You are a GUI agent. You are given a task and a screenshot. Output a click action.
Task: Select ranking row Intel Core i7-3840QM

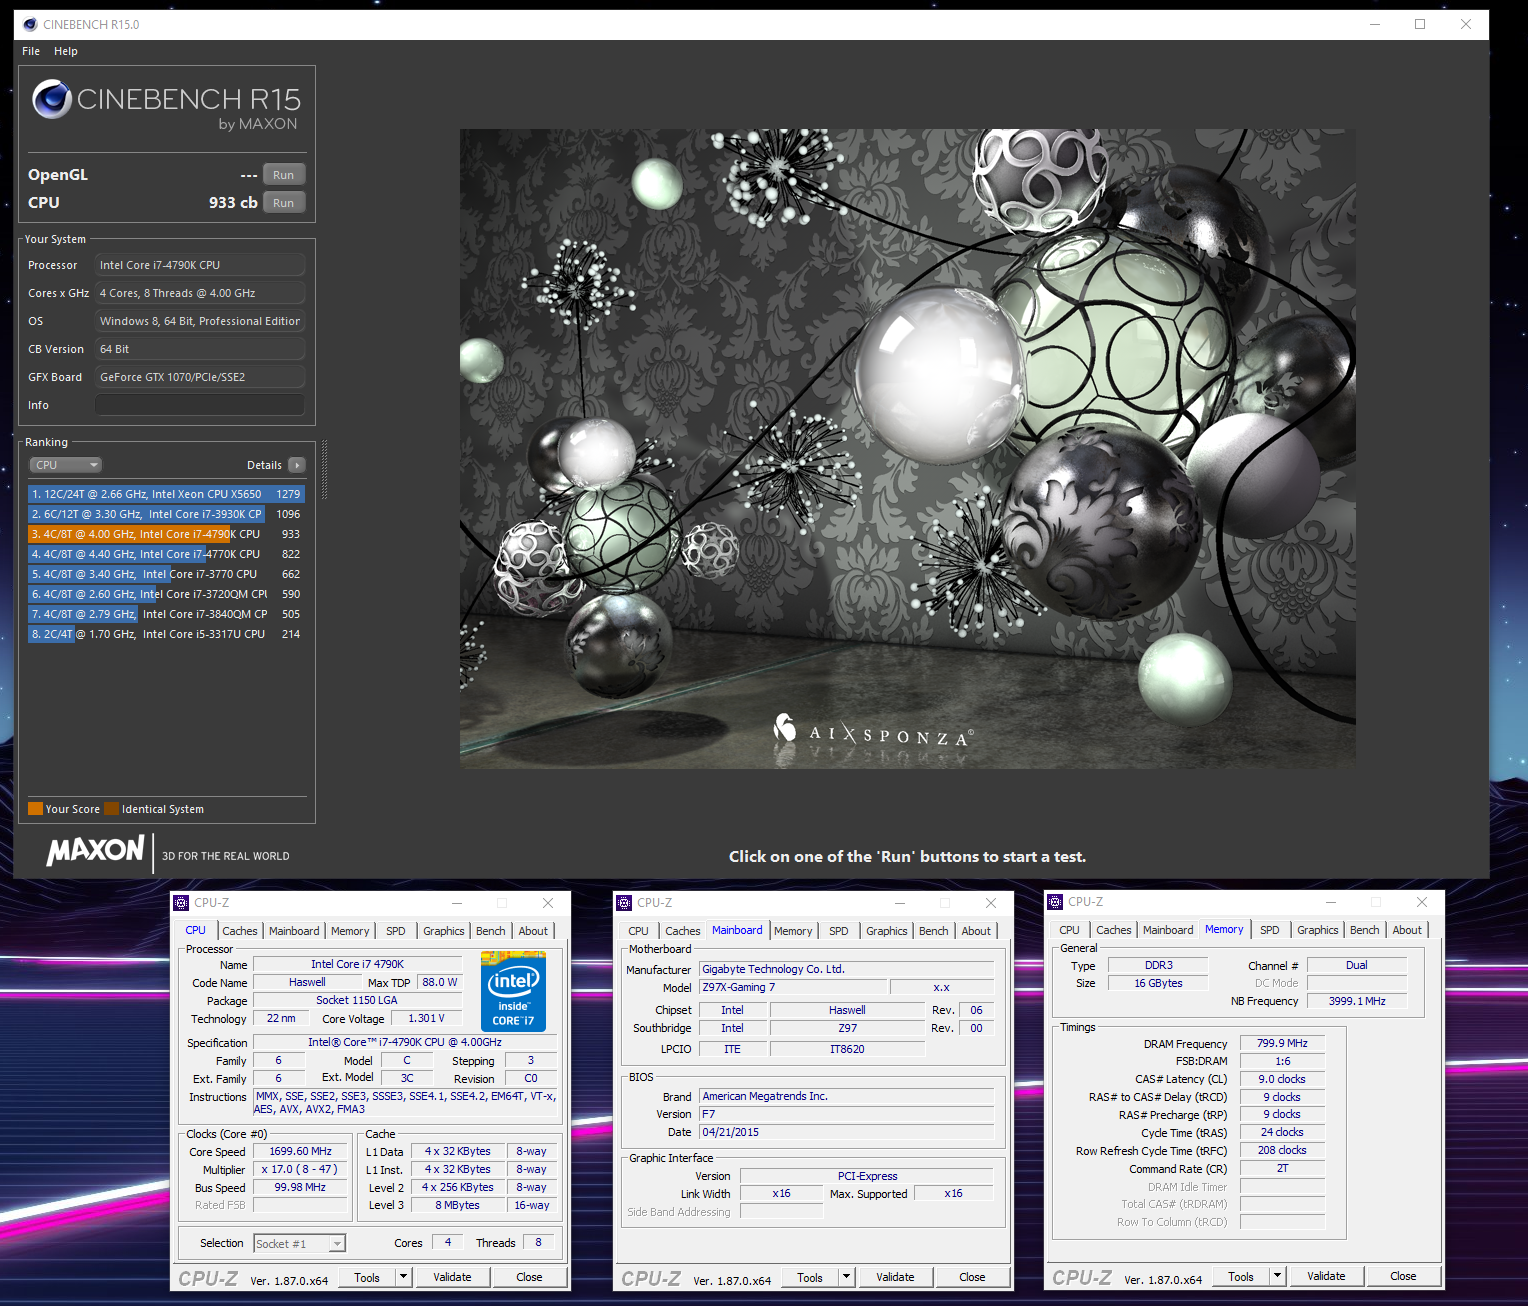pos(166,614)
